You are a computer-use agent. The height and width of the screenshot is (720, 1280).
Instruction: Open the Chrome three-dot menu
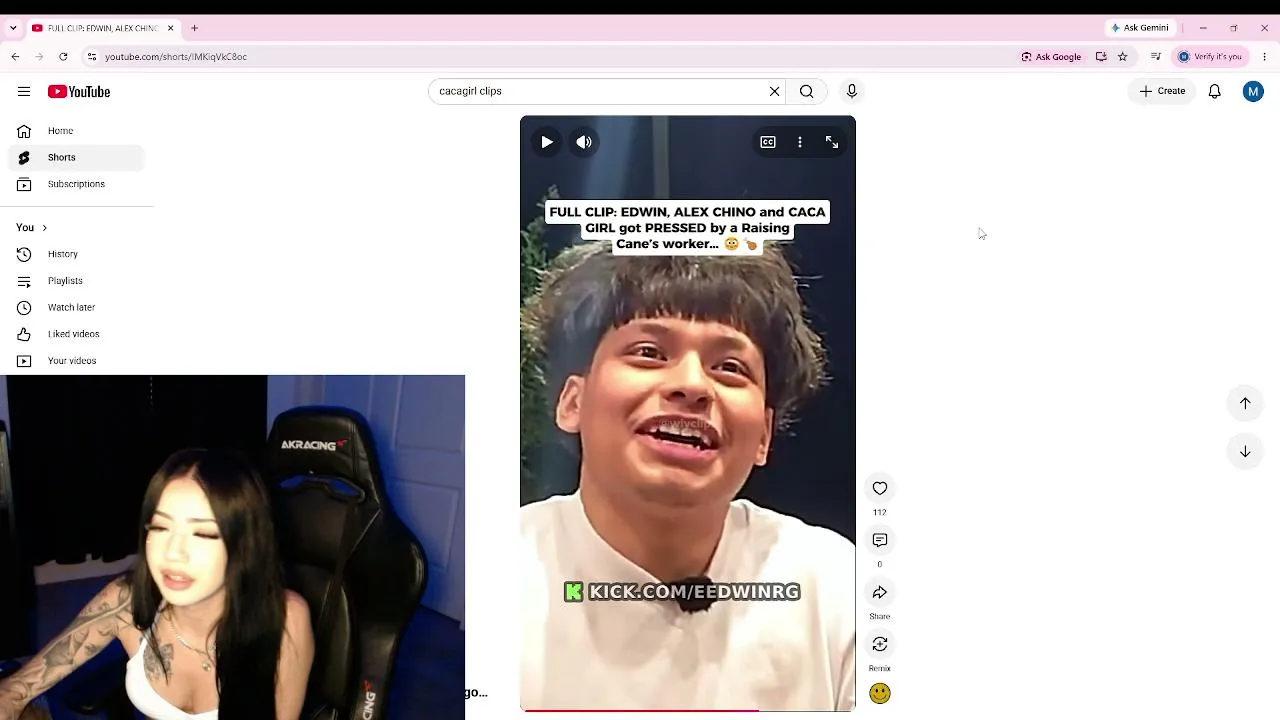pyautogui.click(x=1264, y=57)
